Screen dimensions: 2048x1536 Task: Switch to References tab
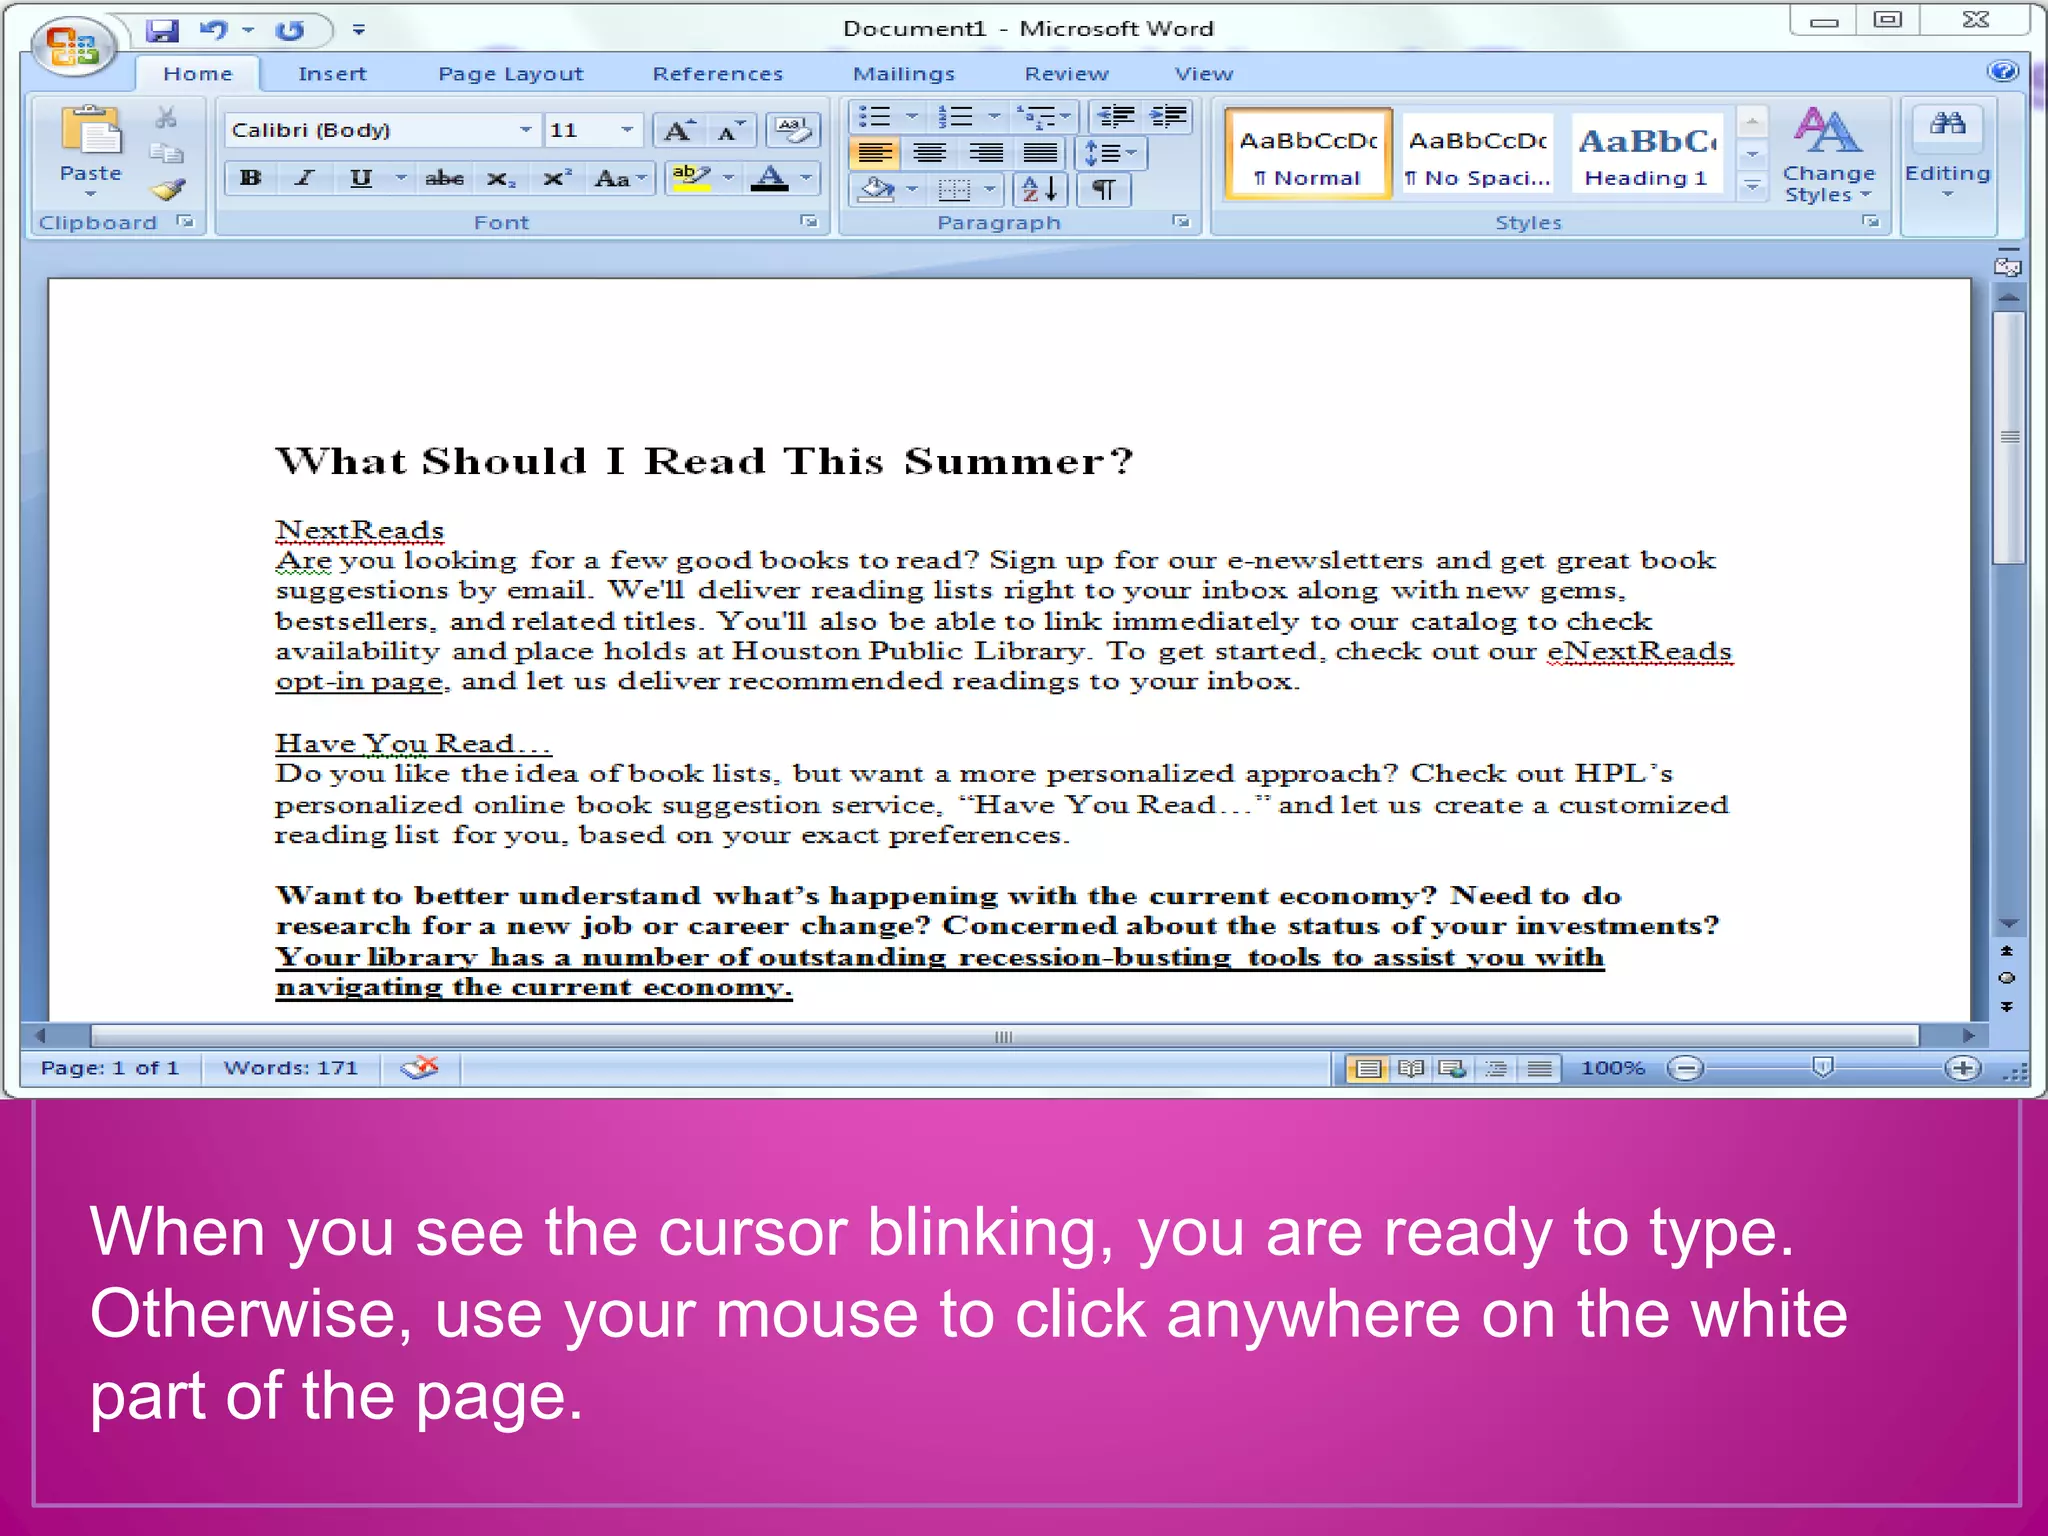click(717, 74)
